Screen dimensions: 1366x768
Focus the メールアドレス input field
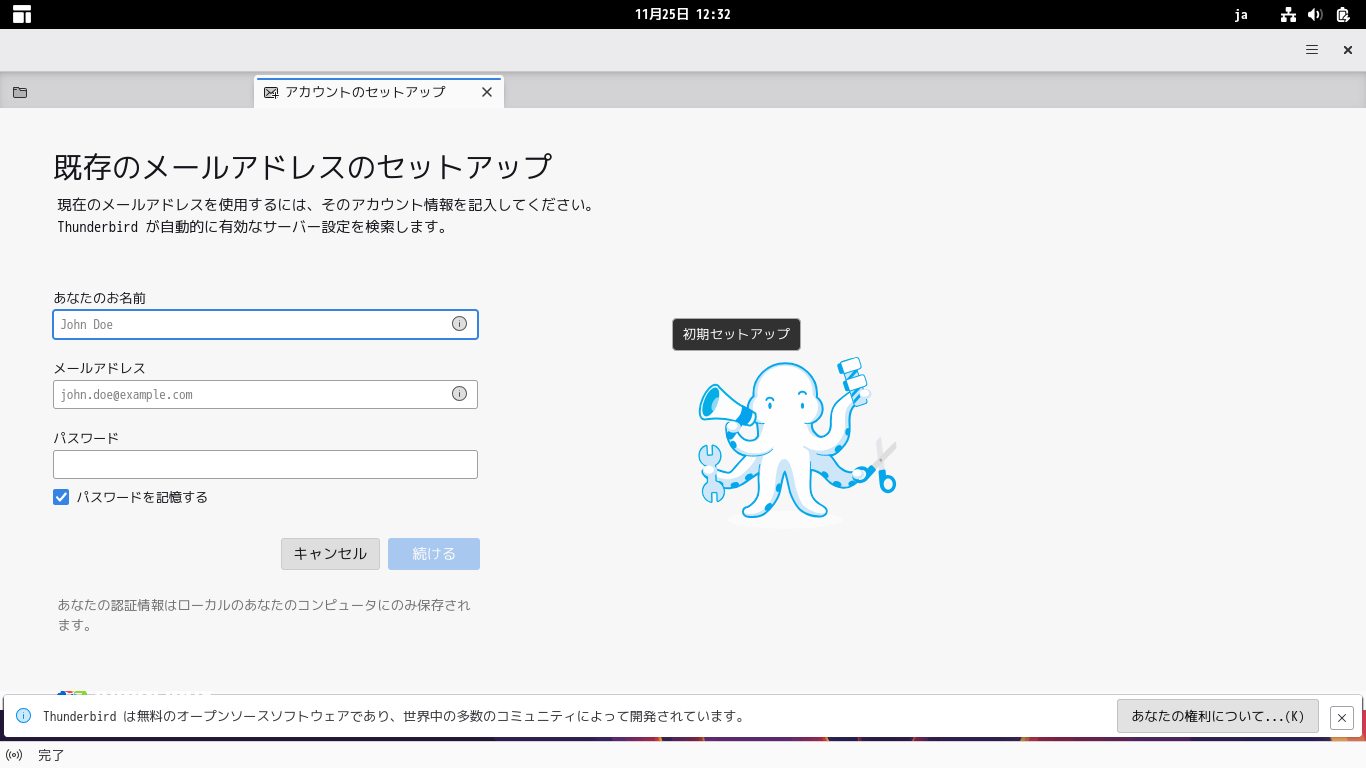[265, 394]
